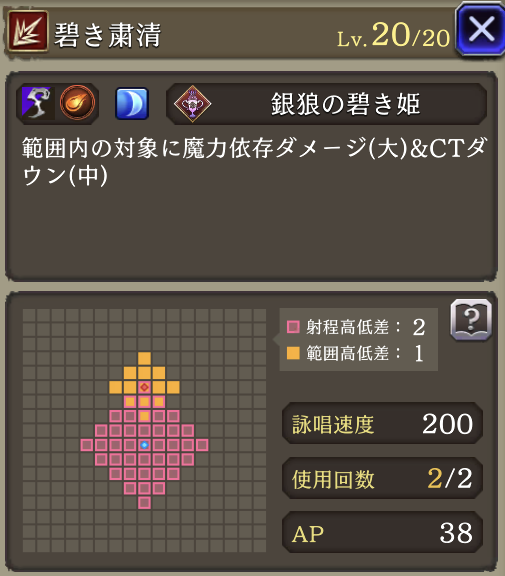505x576 pixels.
Task: Click the Lv. 20/20 level indicator
Action: [393, 35]
